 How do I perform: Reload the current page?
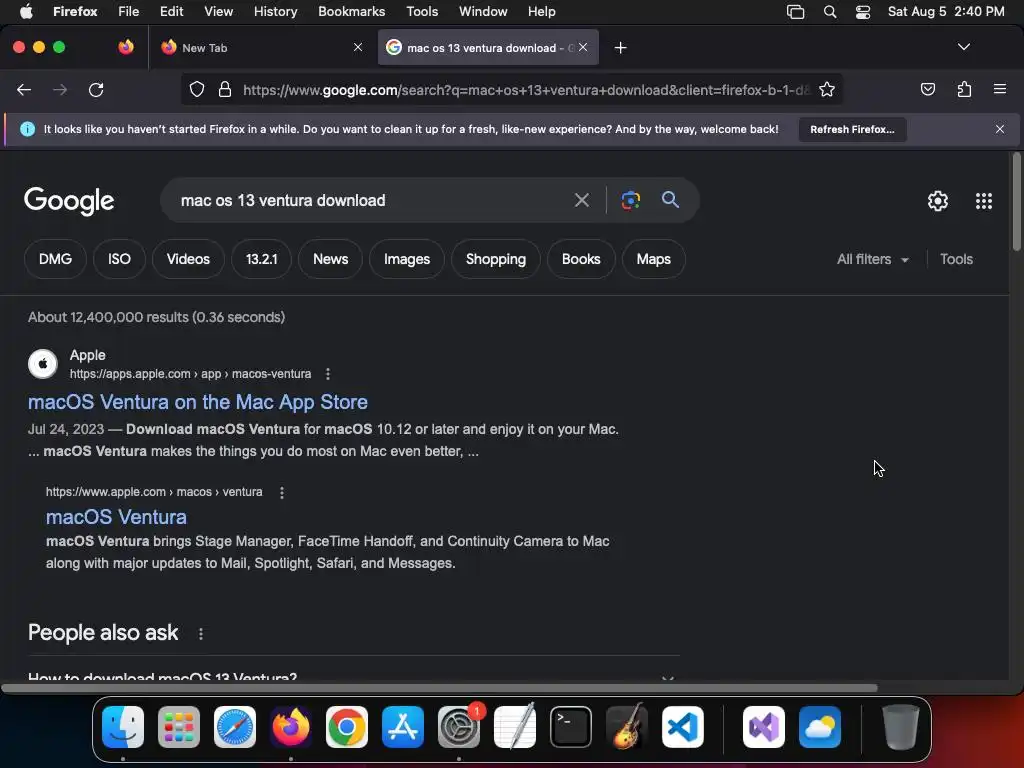(x=96, y=89)
